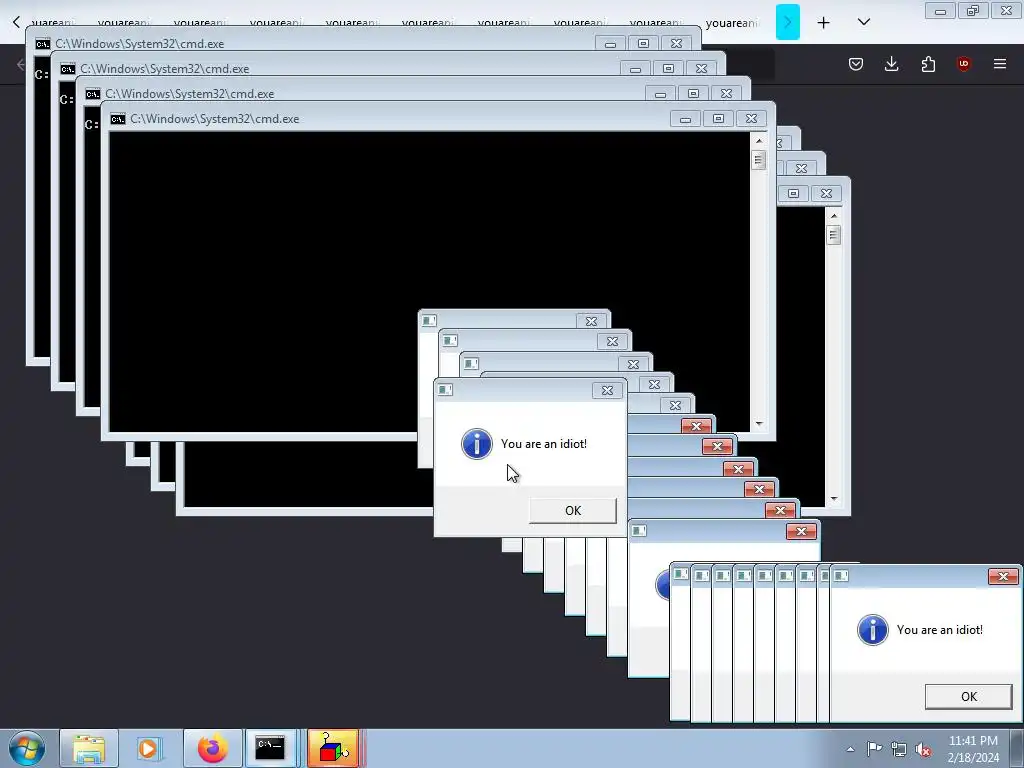Close the front cmd.exe window

(751, 119)
